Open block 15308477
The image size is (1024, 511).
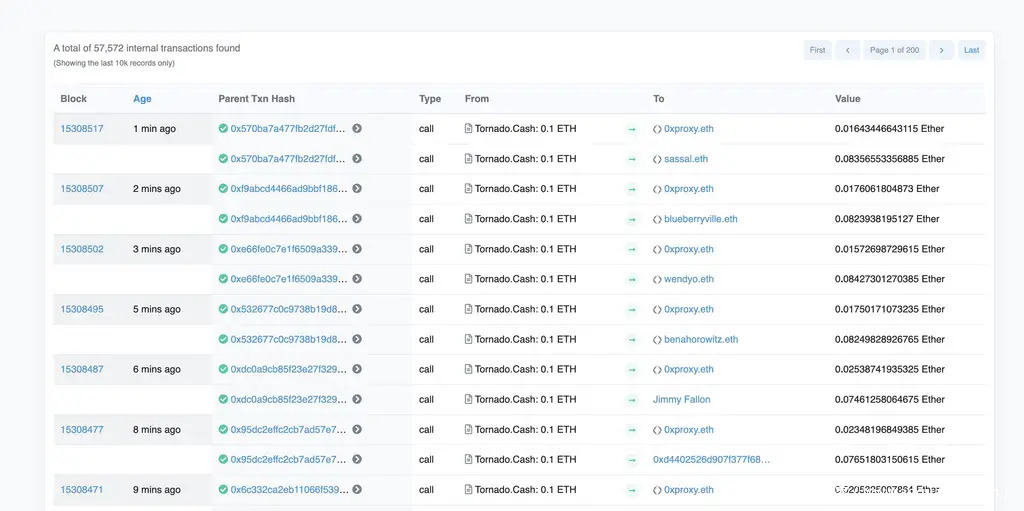(x=82, y=430)
